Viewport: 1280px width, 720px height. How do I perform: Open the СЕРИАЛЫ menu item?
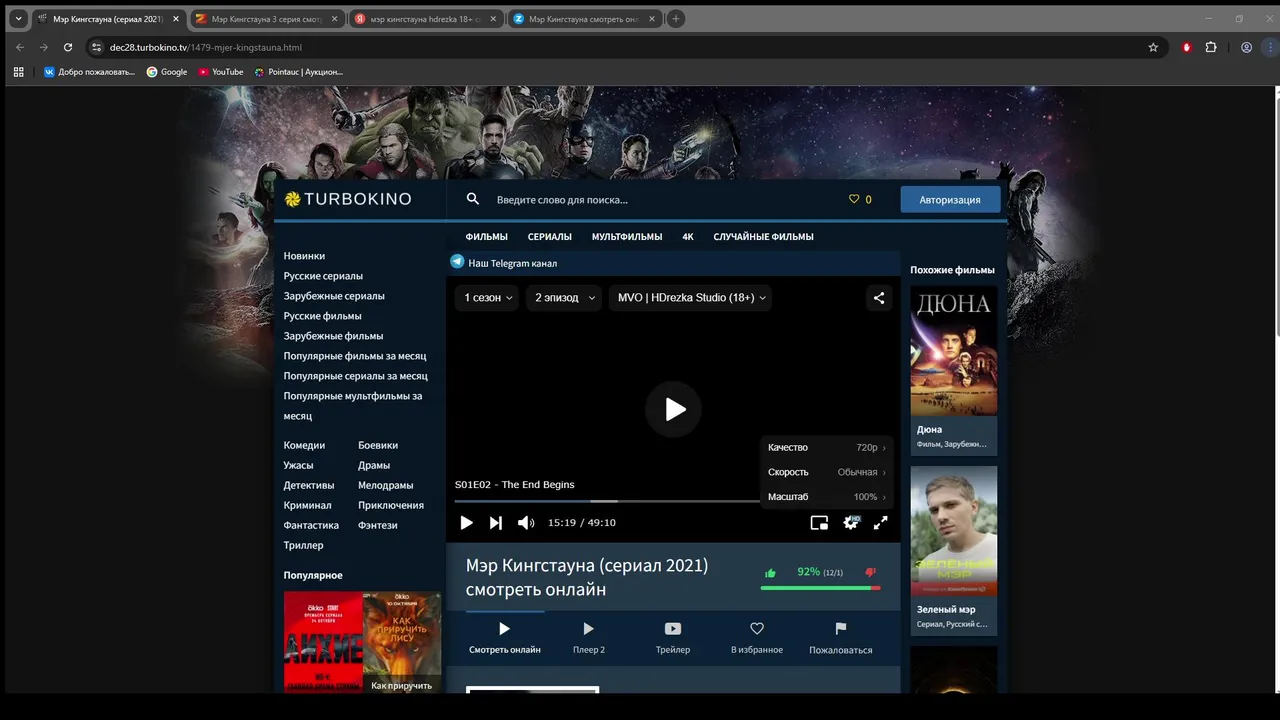coord(550,237)
